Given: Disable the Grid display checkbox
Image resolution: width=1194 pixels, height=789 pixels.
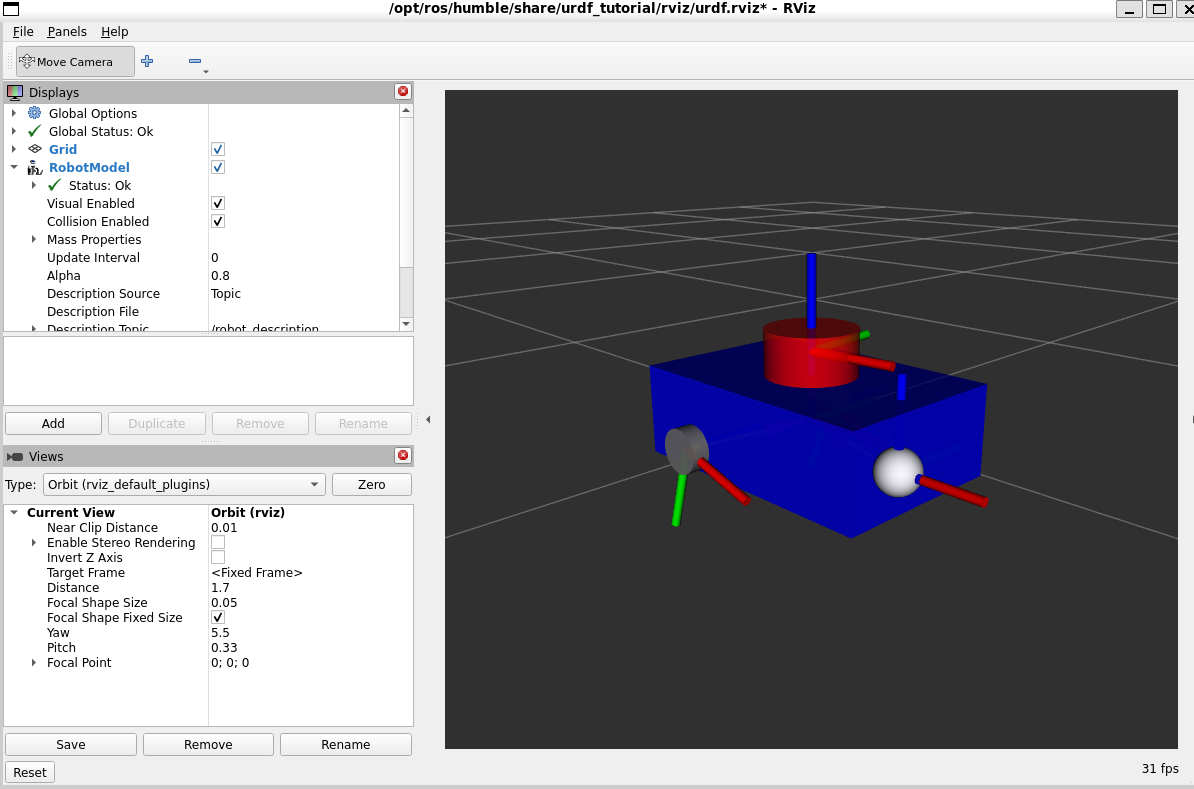Looking at the screenshot, I should coord(218,150).
